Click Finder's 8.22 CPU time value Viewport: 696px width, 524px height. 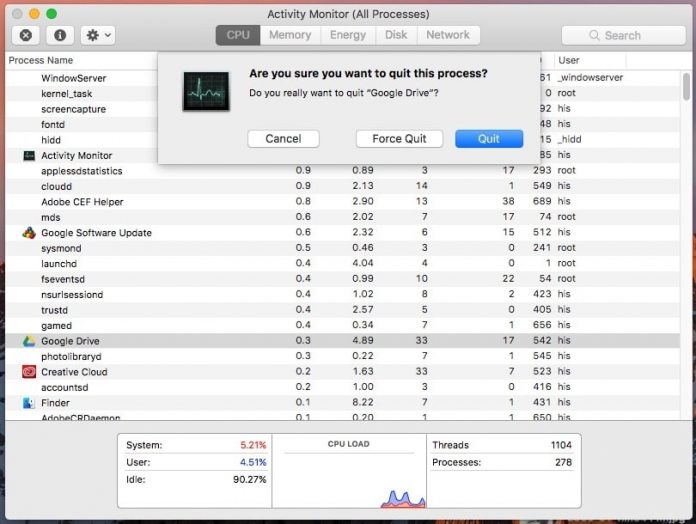point(363,402)
